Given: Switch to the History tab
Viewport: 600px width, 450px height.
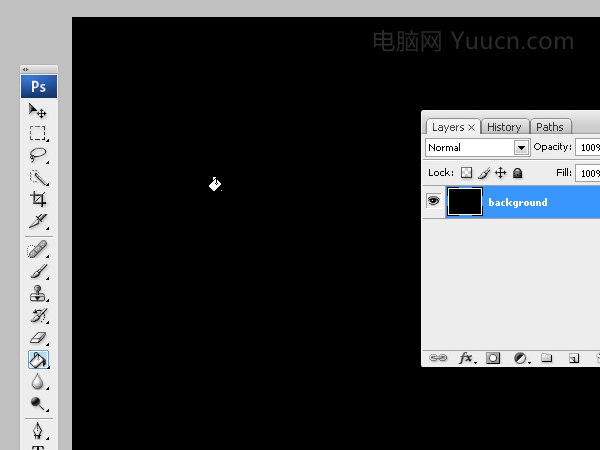Looking at the screenshot, I should [x=504, y=127].
